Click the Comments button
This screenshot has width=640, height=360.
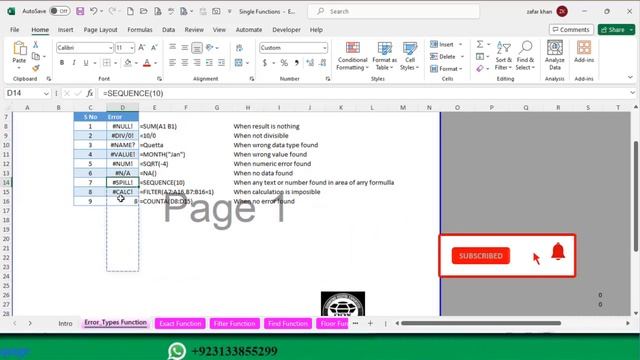tap(571, 30)
